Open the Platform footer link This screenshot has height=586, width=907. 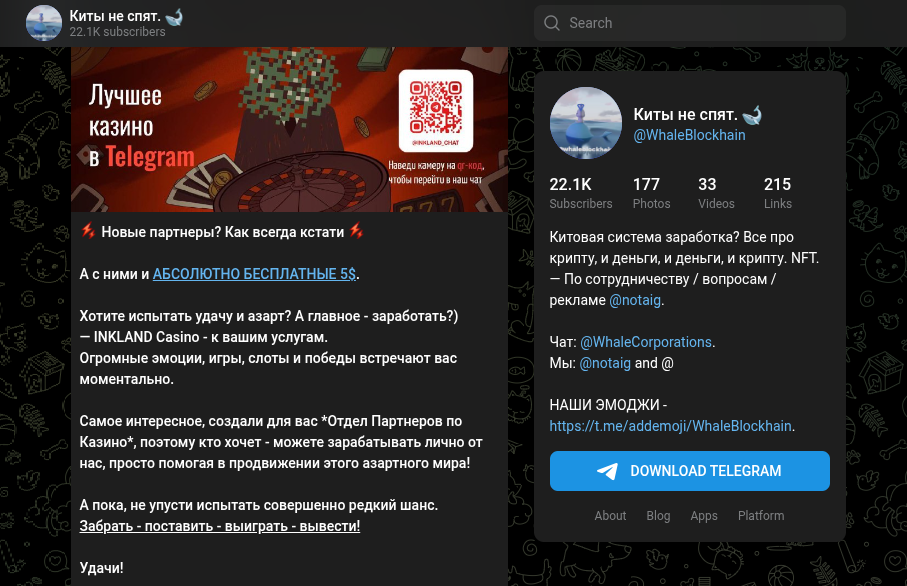(x=761, y=515)
